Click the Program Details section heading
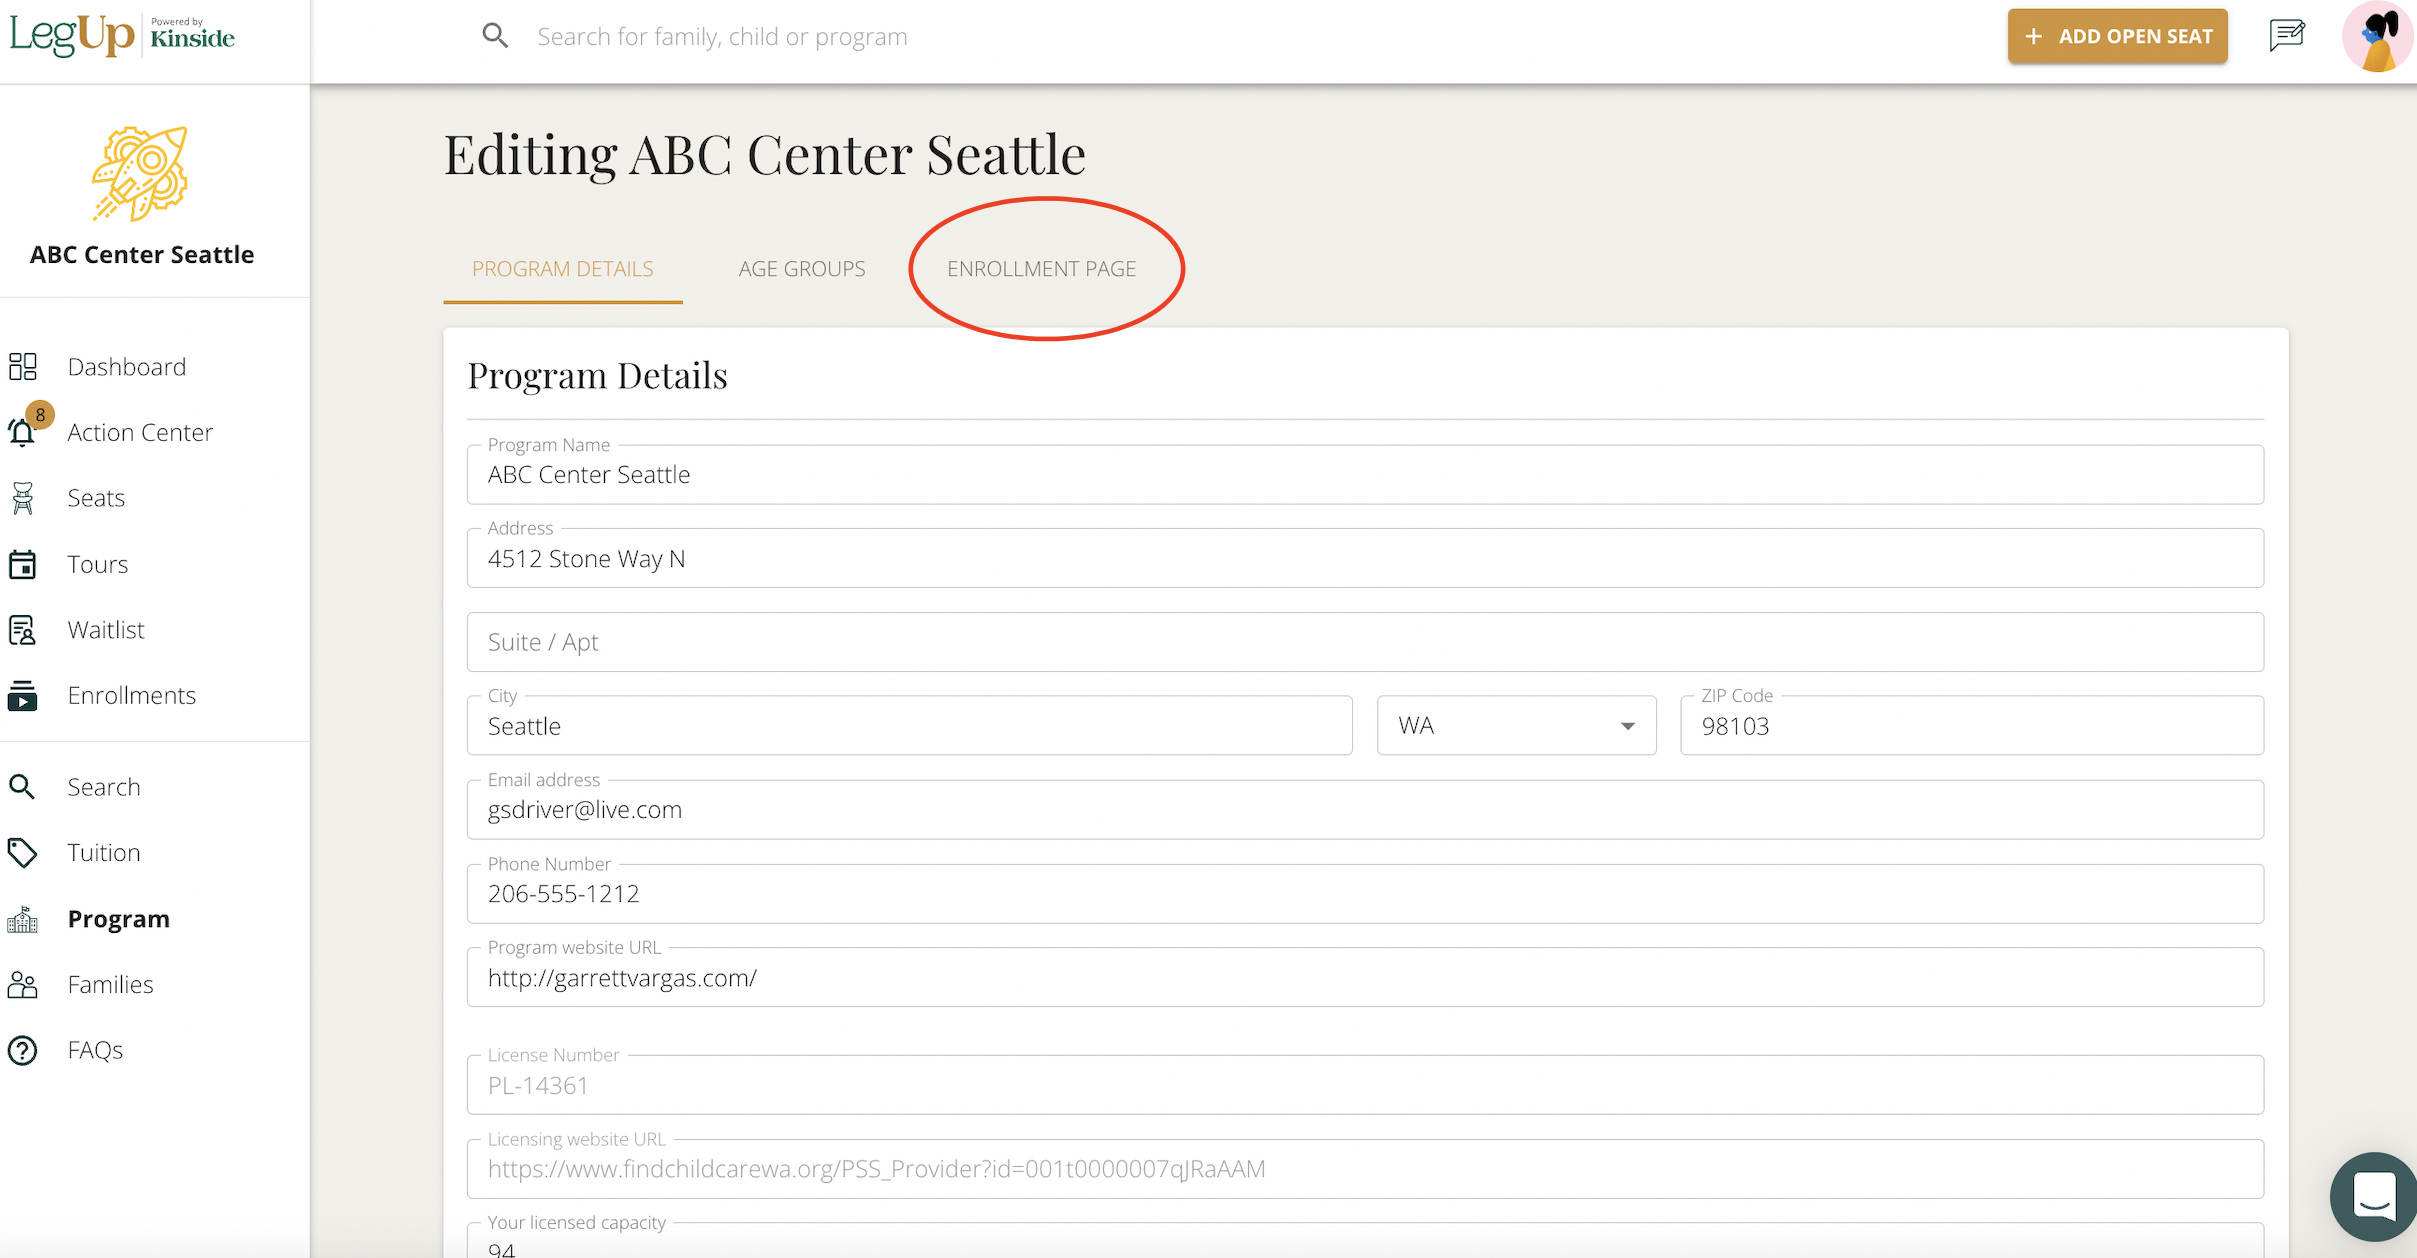The height and width of the screenshot is (1258, 2417). coord(598,375)
